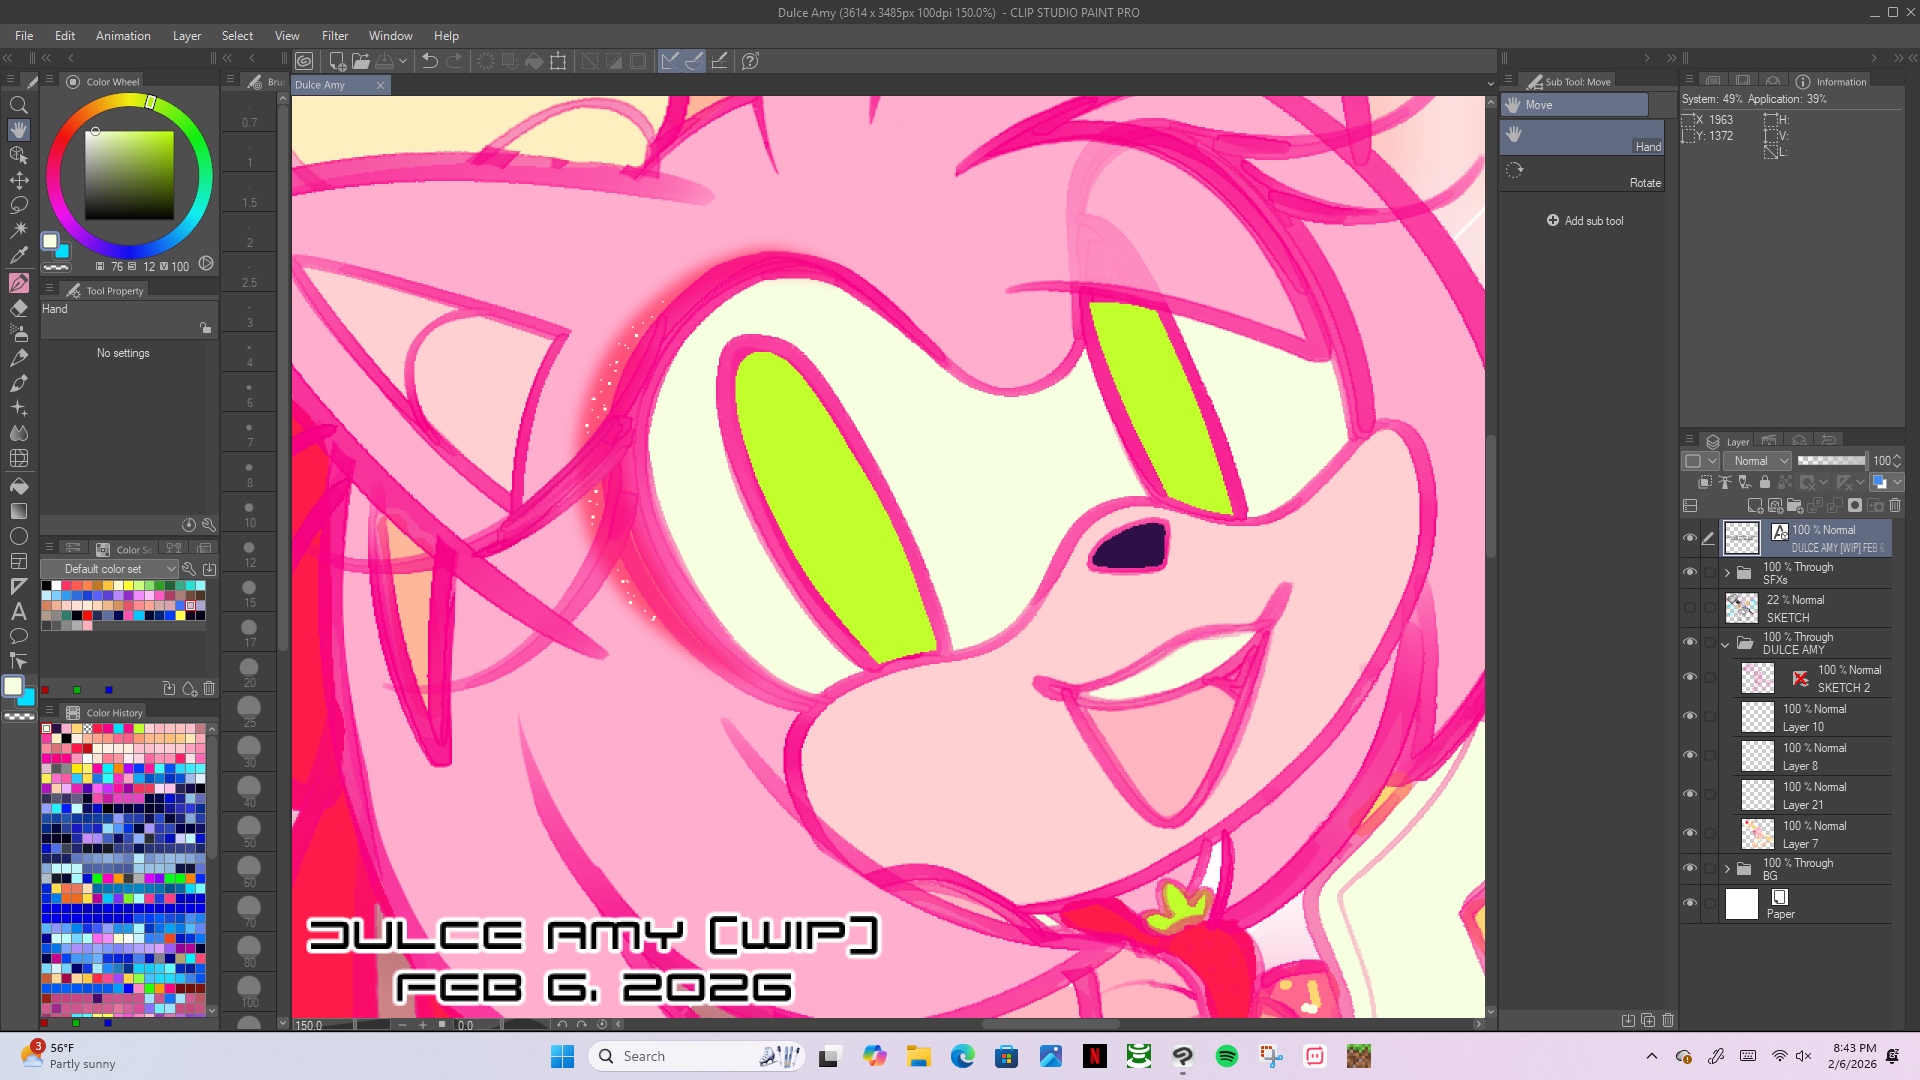Pick the Lasso selection tool
1920x1080 pixels.
pyautogui.click(x=19, y=205)
